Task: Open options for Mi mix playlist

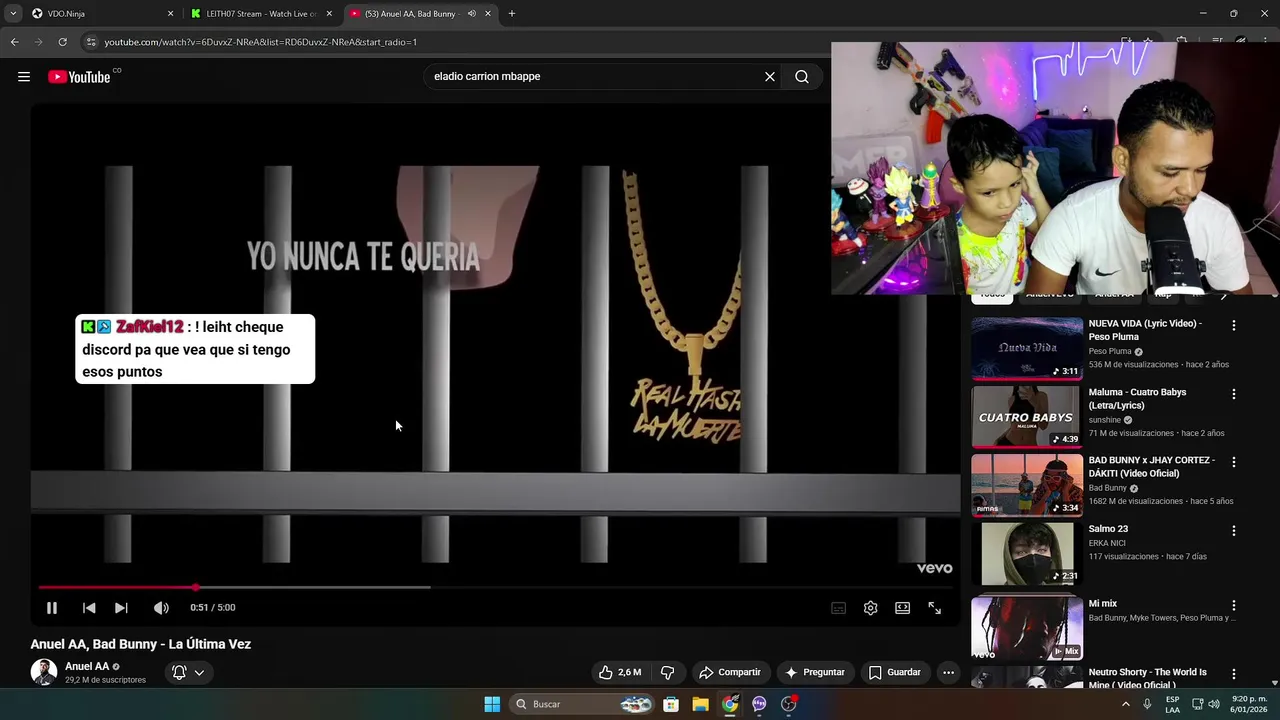Action: (x=1234, y=606)
